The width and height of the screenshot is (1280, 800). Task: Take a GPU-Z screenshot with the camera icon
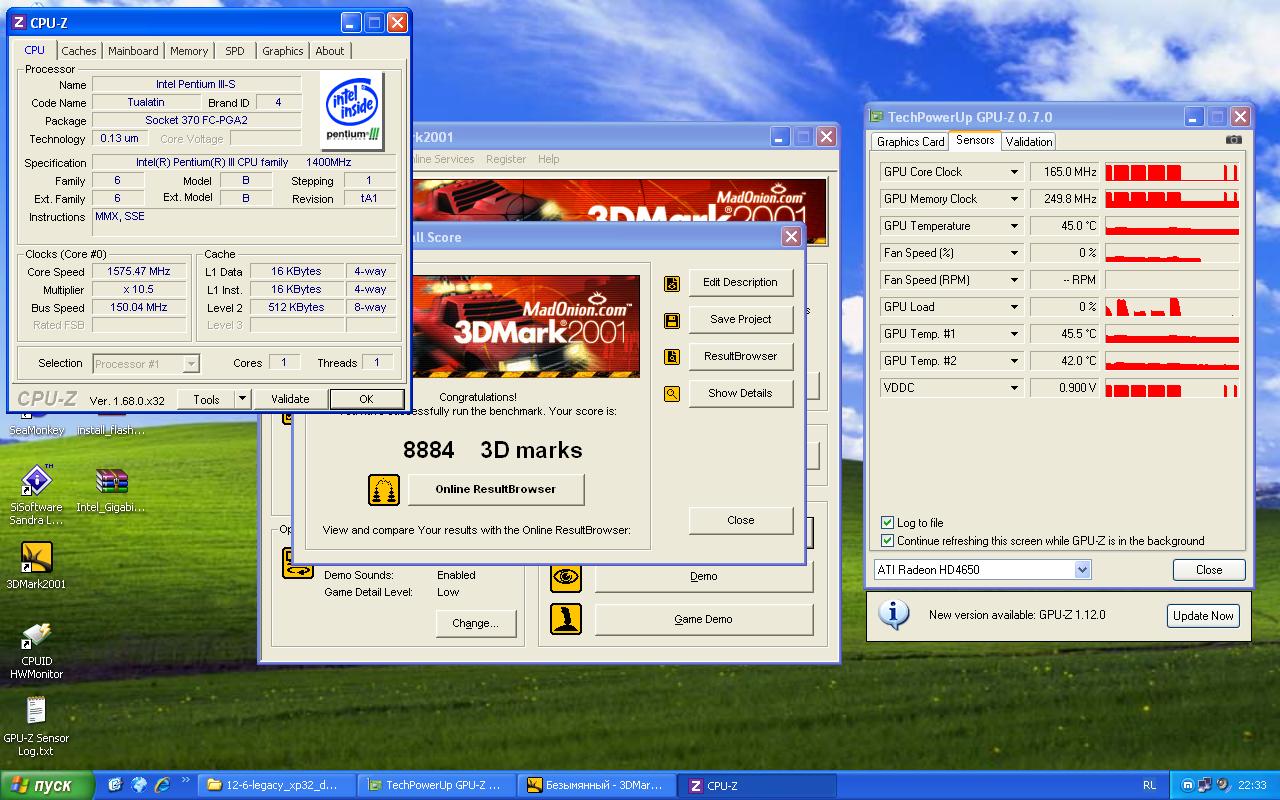point(1234,141)
